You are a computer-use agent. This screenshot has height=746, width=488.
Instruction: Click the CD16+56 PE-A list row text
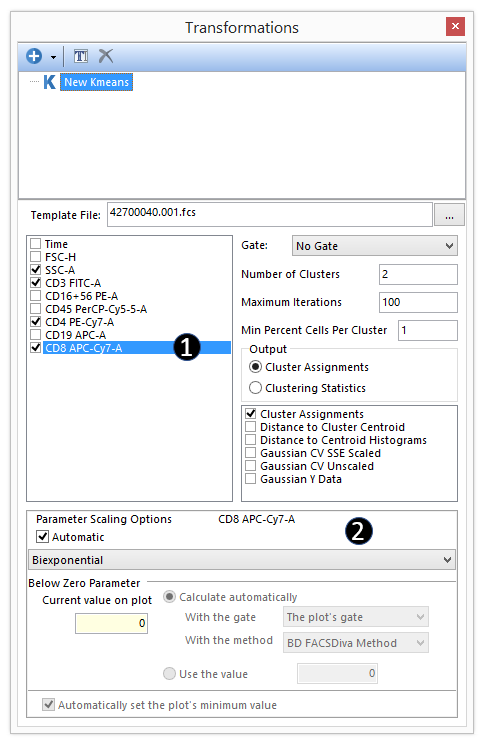click(81, 296)
